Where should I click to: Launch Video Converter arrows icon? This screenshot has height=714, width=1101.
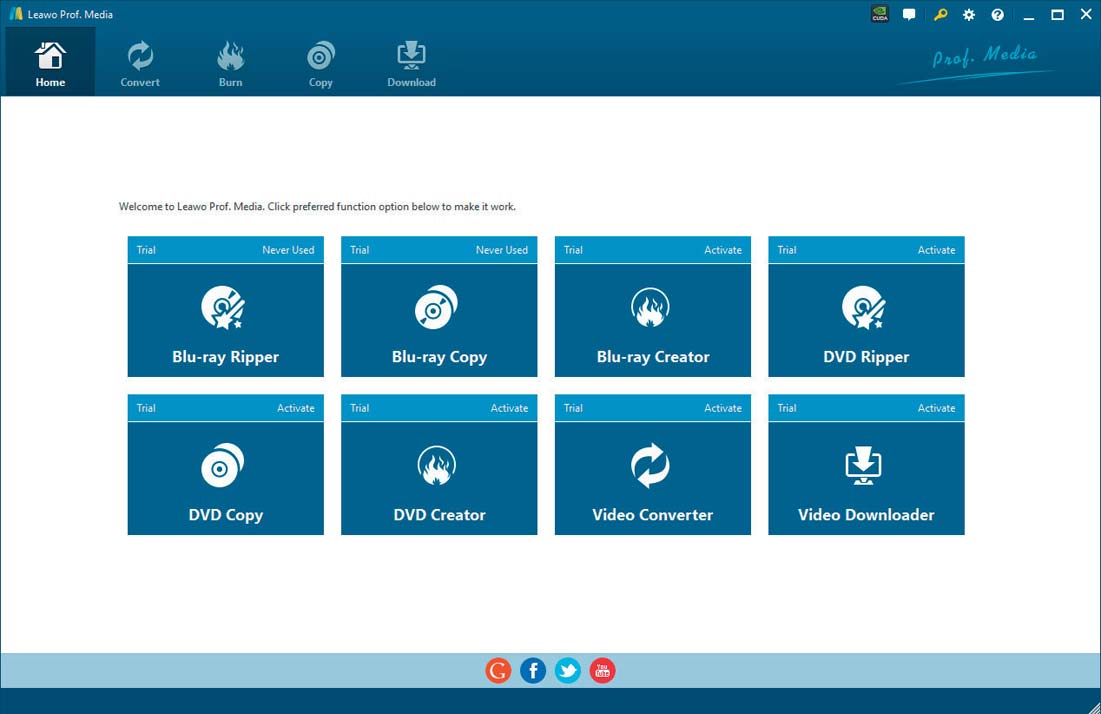[x=650, y=465]
